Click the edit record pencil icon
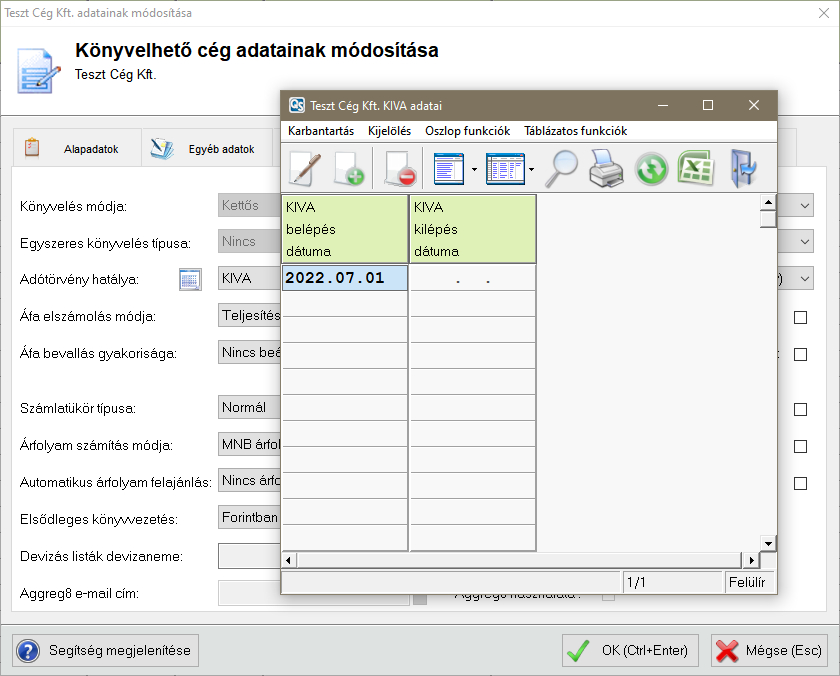The width and height of the screenshot is (840, 676). tap(305, 168)
